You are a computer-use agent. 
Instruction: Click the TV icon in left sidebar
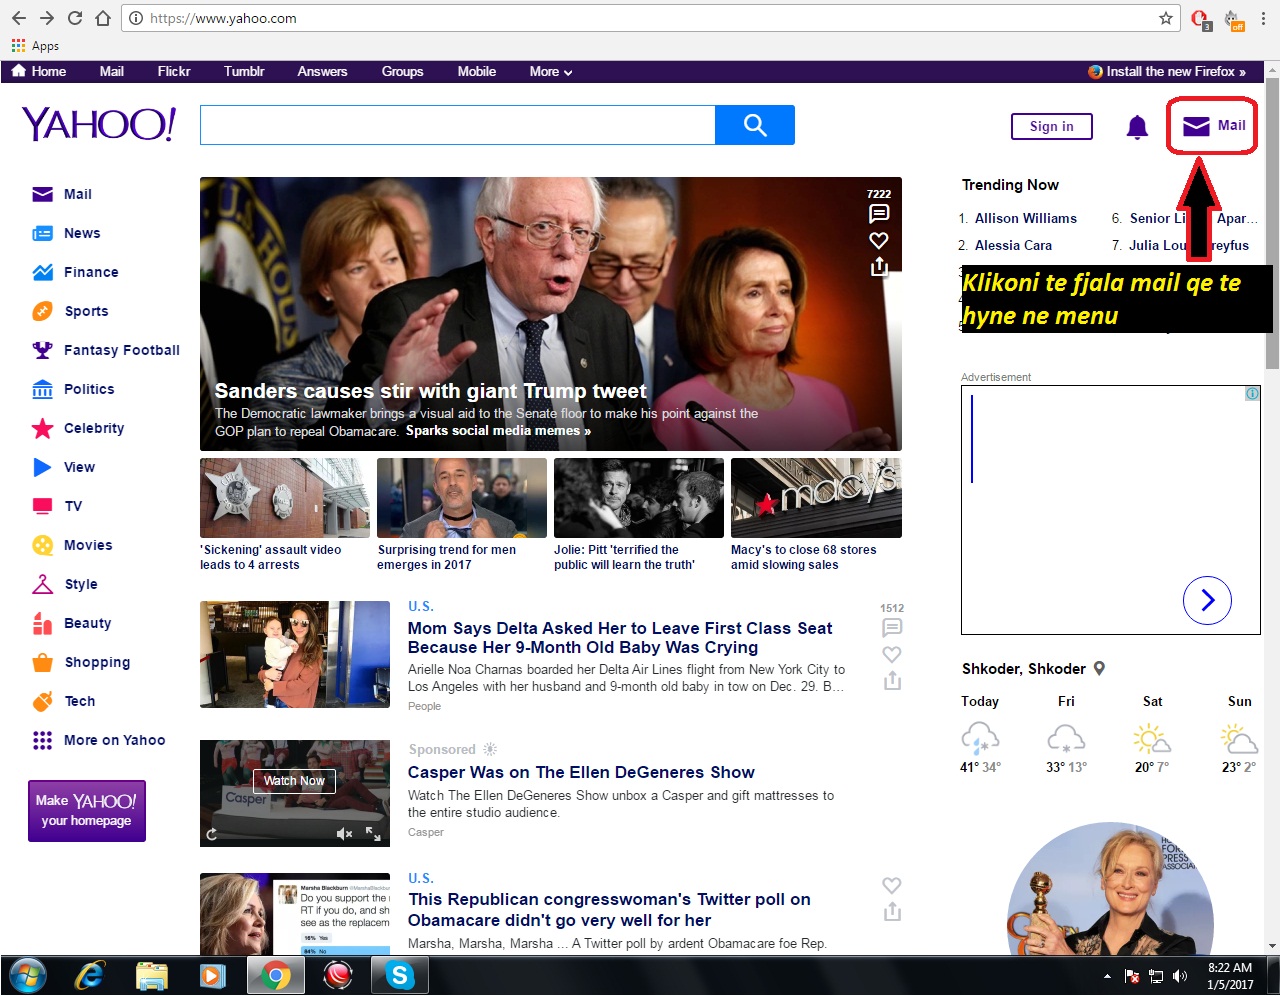[x=42, y=506]
